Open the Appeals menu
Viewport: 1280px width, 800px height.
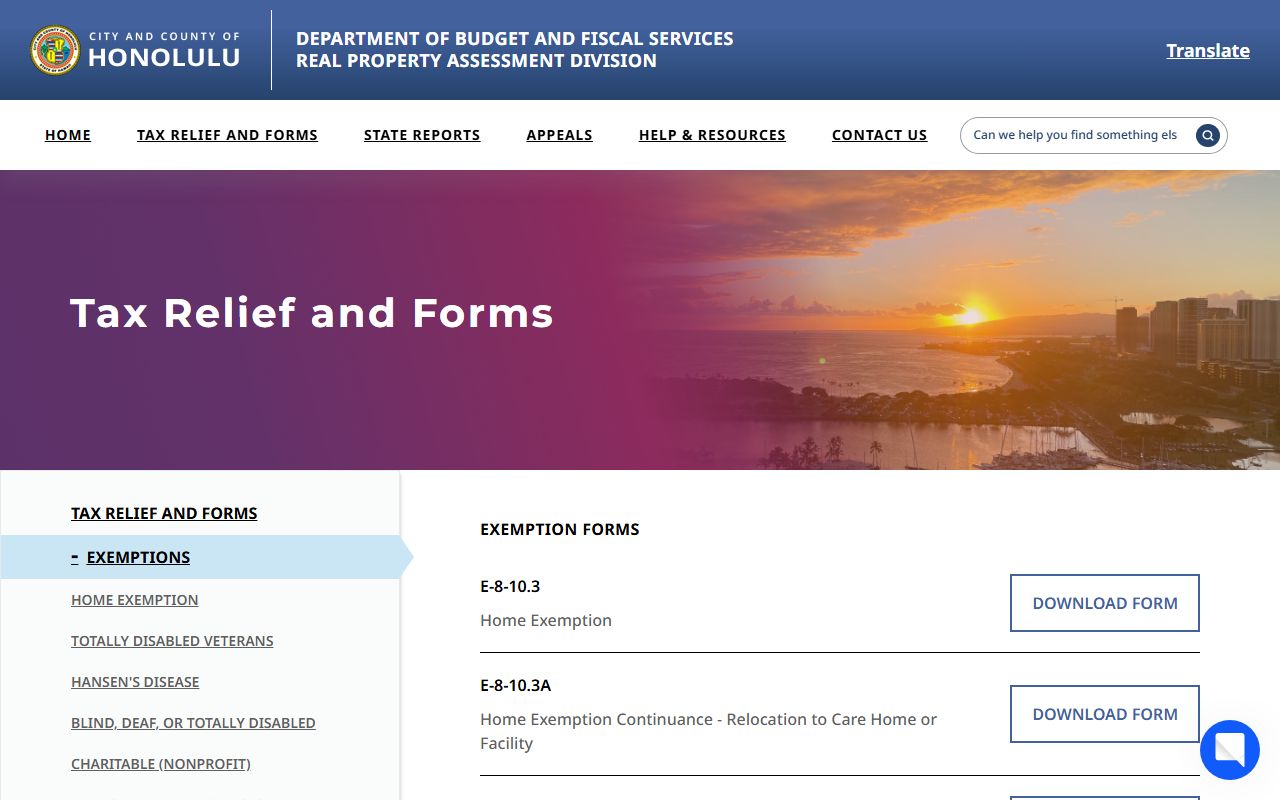(560, 135)
